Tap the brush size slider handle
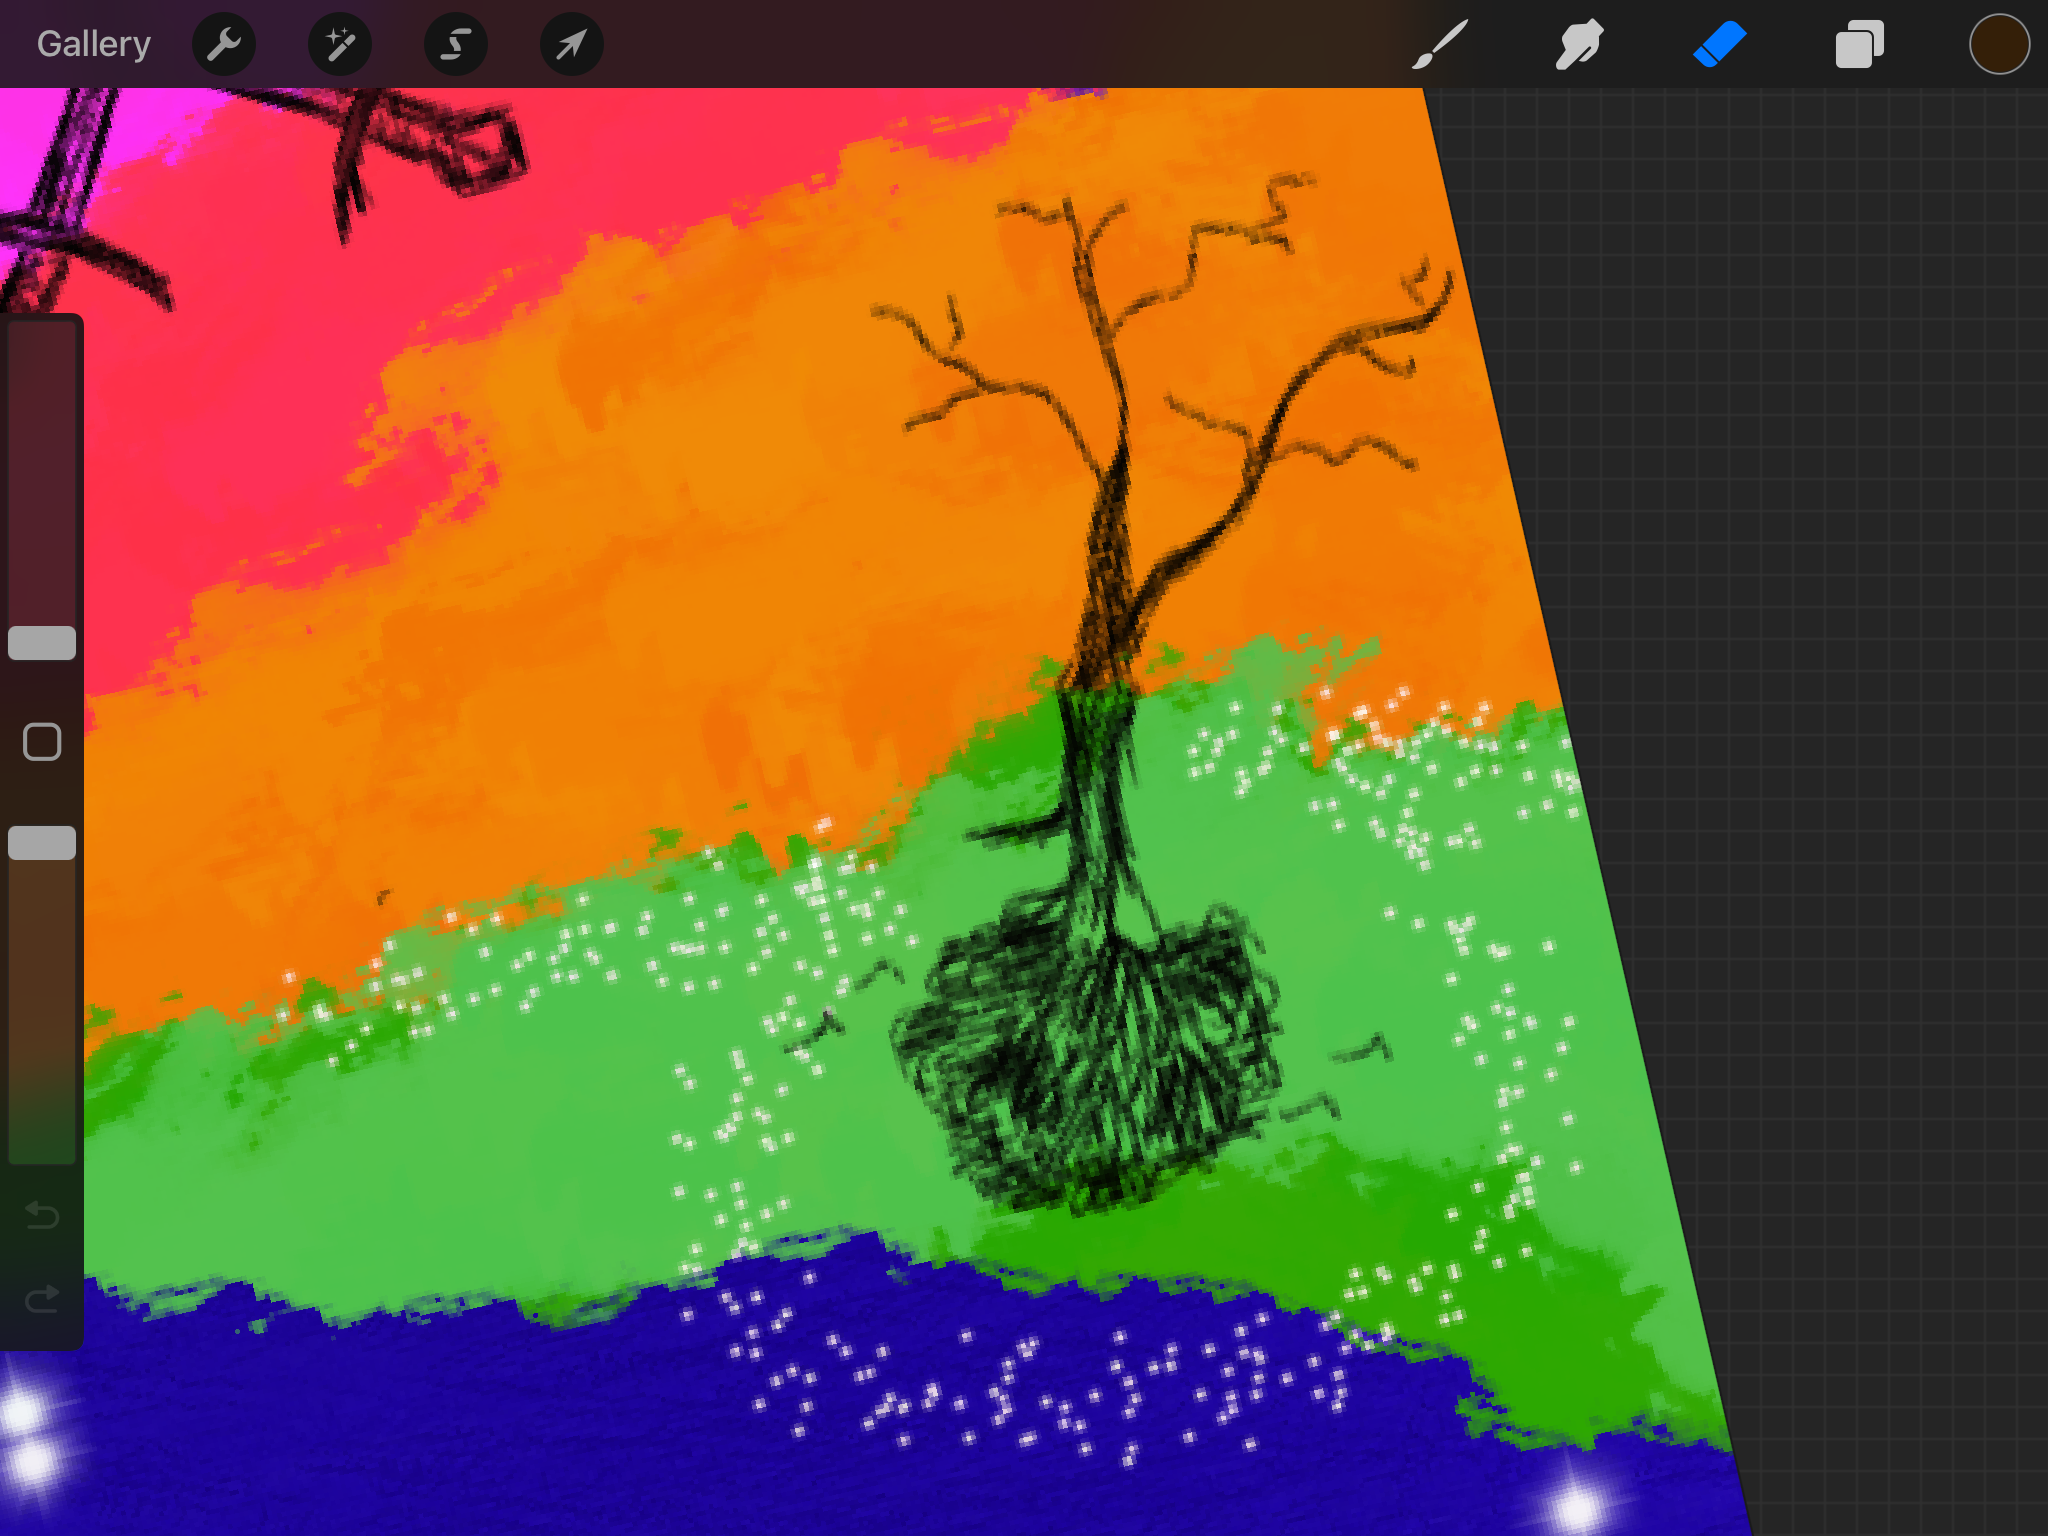The width and height of the screenshot is (2048, 1536). pos(42,643)
